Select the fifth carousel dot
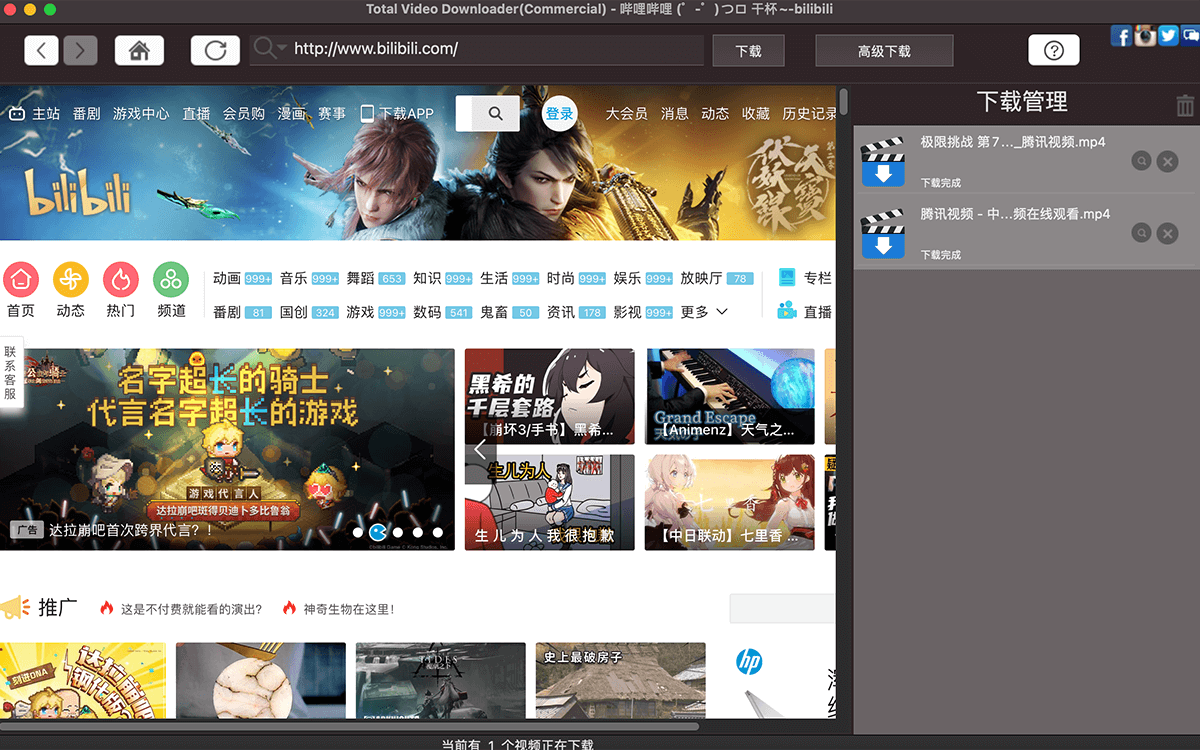 click(438, 533)
